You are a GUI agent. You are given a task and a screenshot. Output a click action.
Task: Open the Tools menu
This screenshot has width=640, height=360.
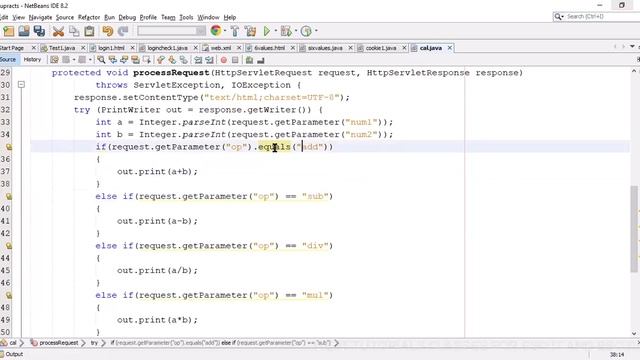[186, 17]
